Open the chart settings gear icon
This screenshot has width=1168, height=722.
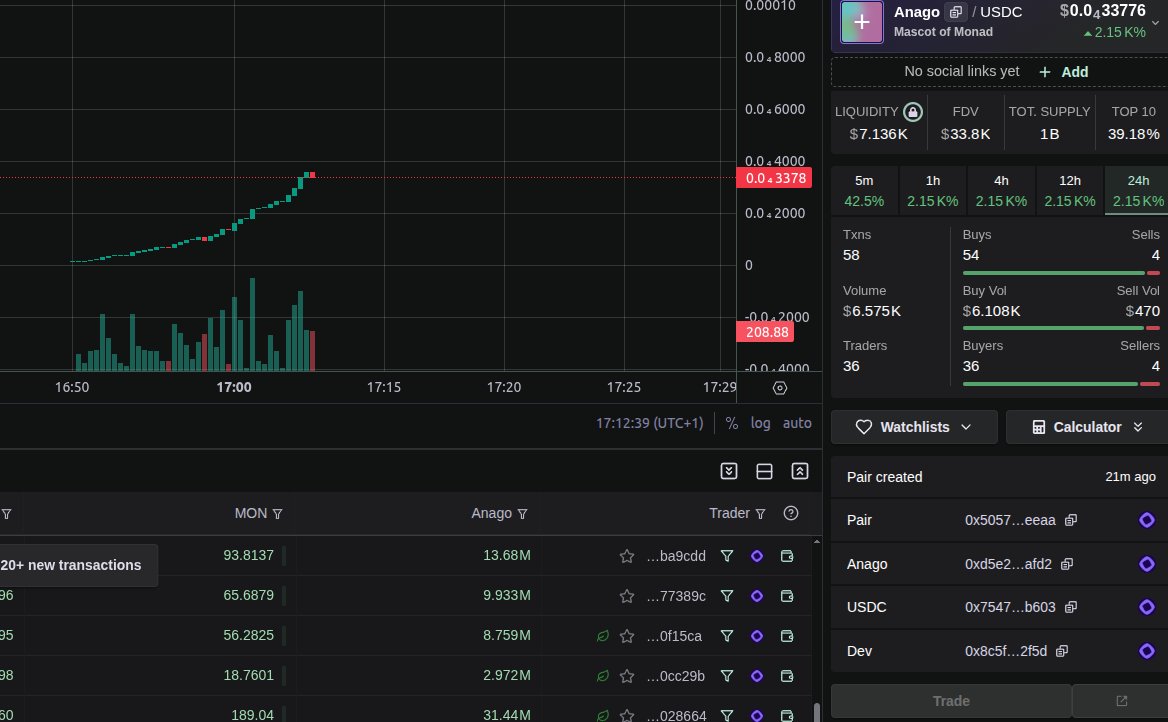(780, 387)
